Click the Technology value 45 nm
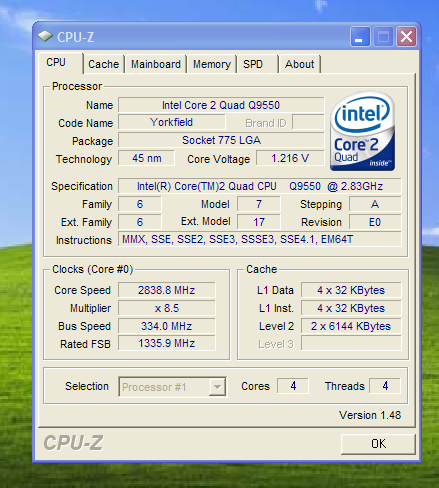The height and width of the screenshot is (488, 439). [x=146, y=158]
